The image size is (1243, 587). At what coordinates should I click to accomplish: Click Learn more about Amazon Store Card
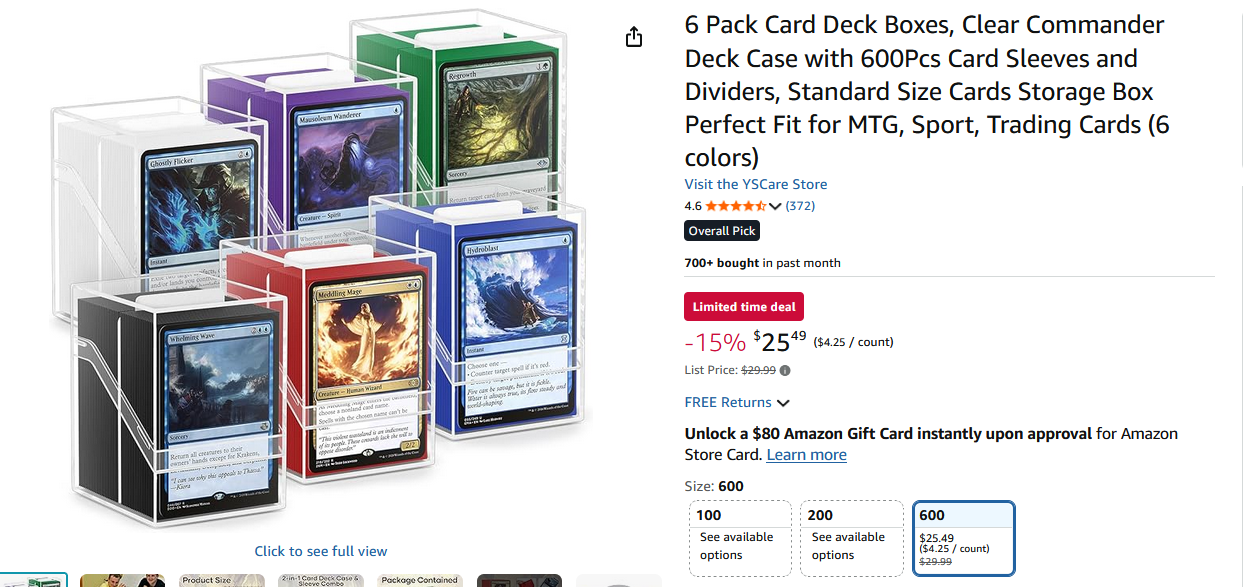click(x=806, y=455)
